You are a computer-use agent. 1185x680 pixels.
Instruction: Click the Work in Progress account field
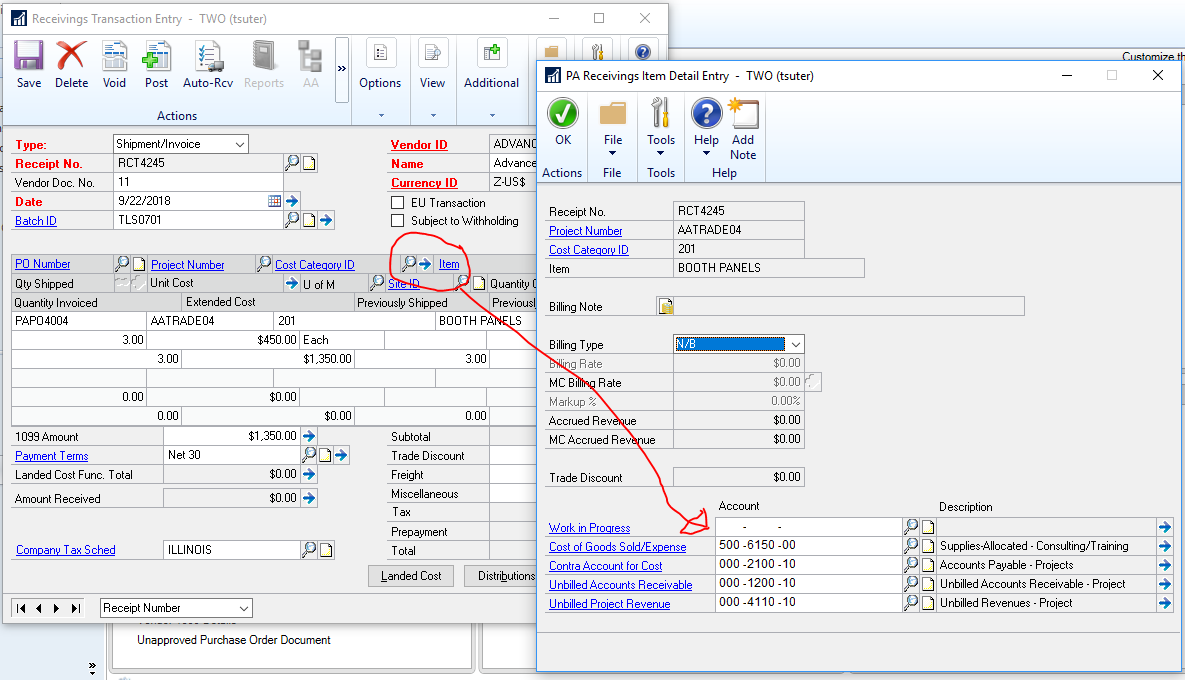(808, 527)
